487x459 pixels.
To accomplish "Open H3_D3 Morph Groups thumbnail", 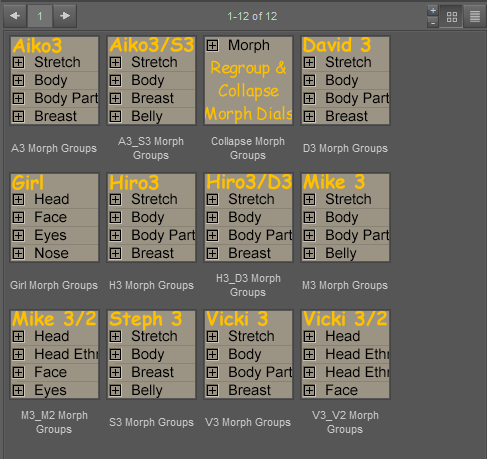I will (248, 217).
